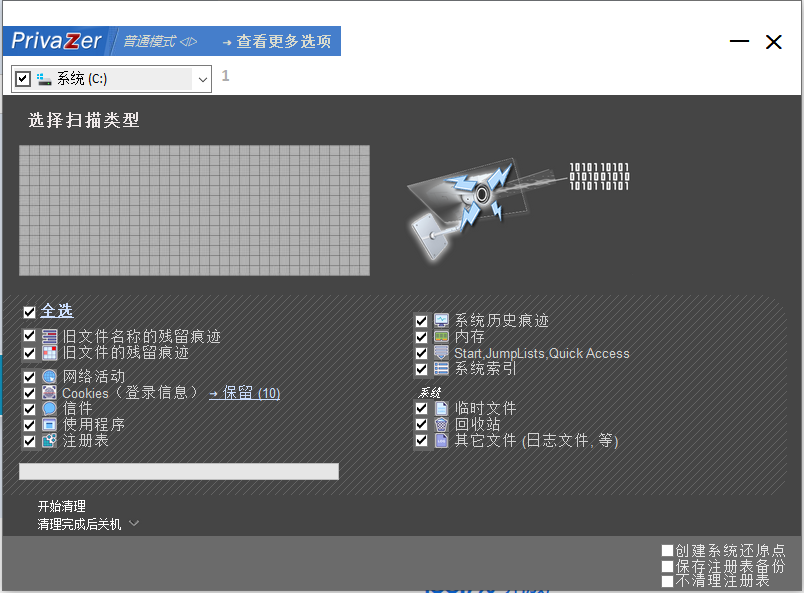Viewport: 804px width, 593px height.
Task: Enable 不清理注册表 checkbox
Action: click(667, 581)
